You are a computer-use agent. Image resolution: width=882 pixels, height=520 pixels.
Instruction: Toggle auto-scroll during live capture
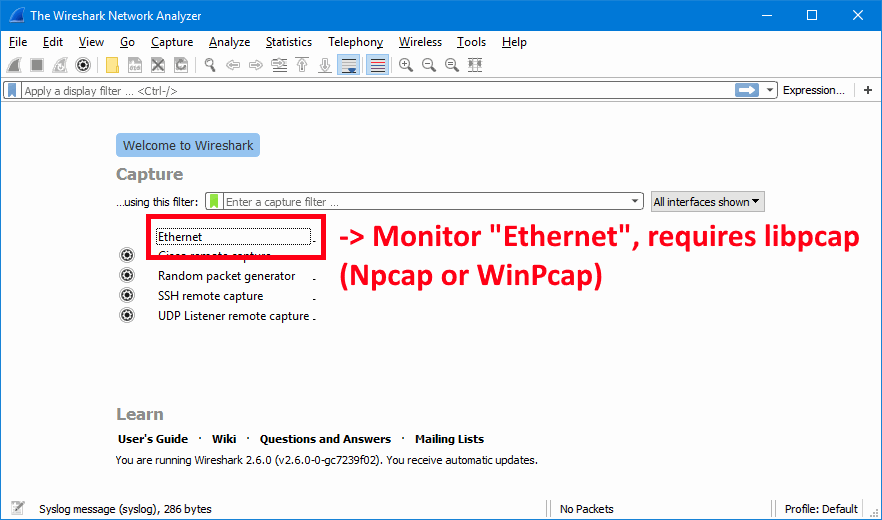(x=349, y=65)
